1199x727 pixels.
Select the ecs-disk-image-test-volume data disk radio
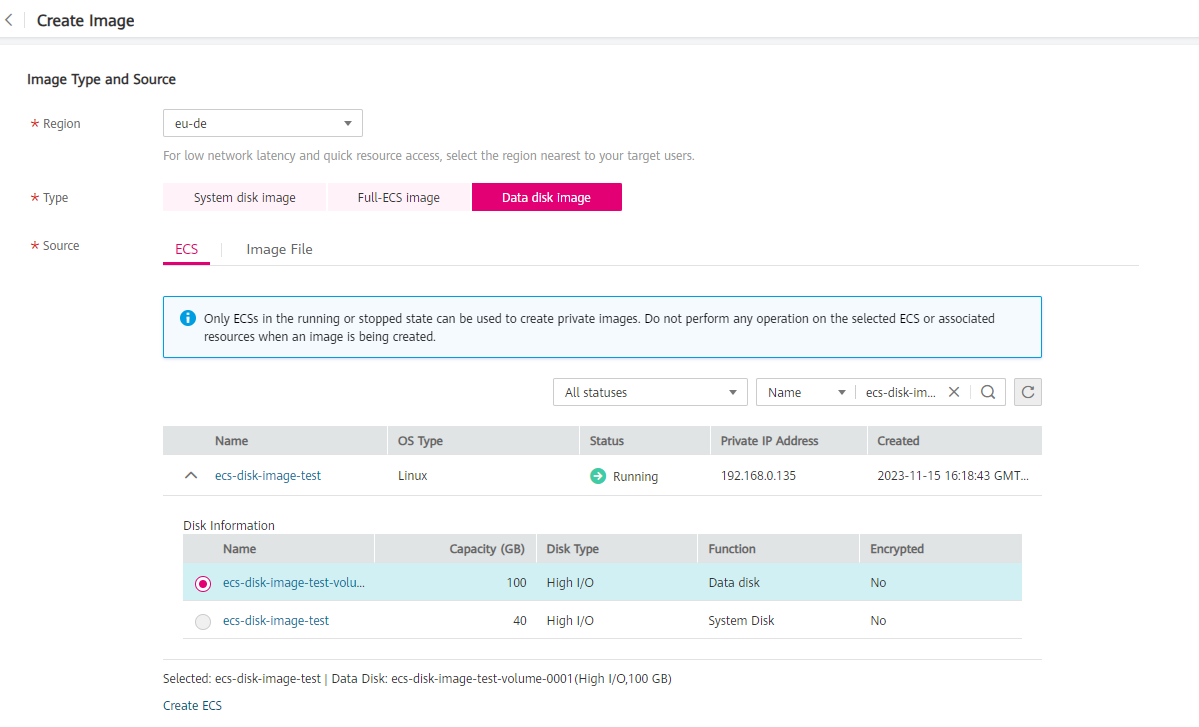tap(203, 583)
